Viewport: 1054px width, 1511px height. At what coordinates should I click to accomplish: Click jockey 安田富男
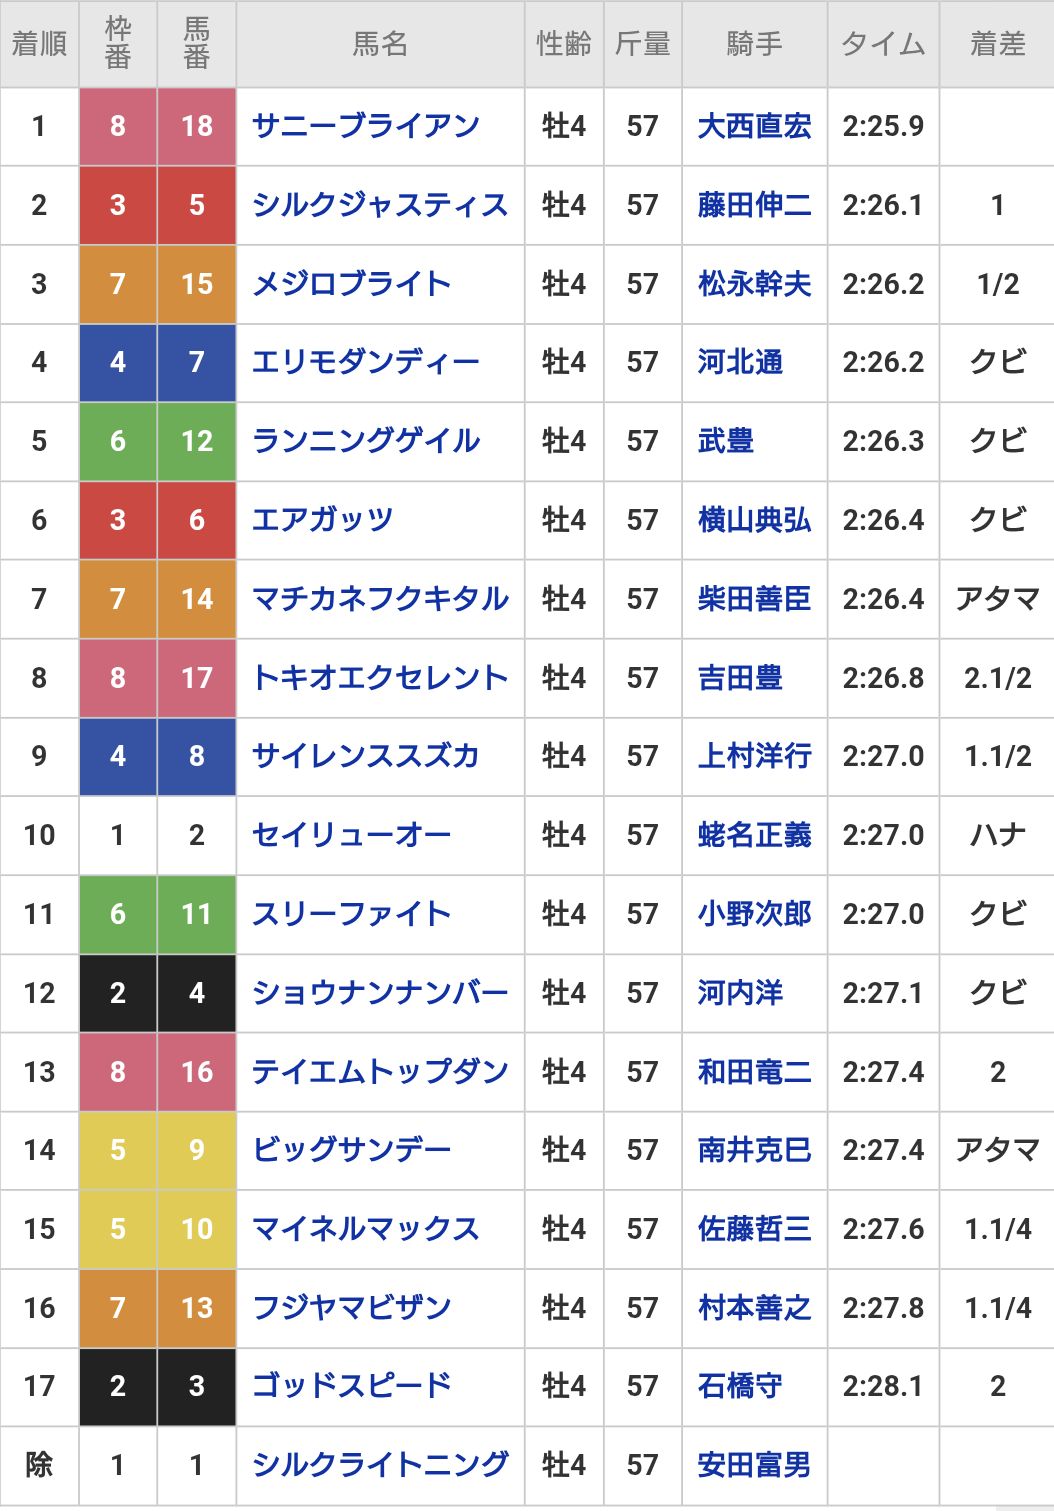[x=754, y=1465]
